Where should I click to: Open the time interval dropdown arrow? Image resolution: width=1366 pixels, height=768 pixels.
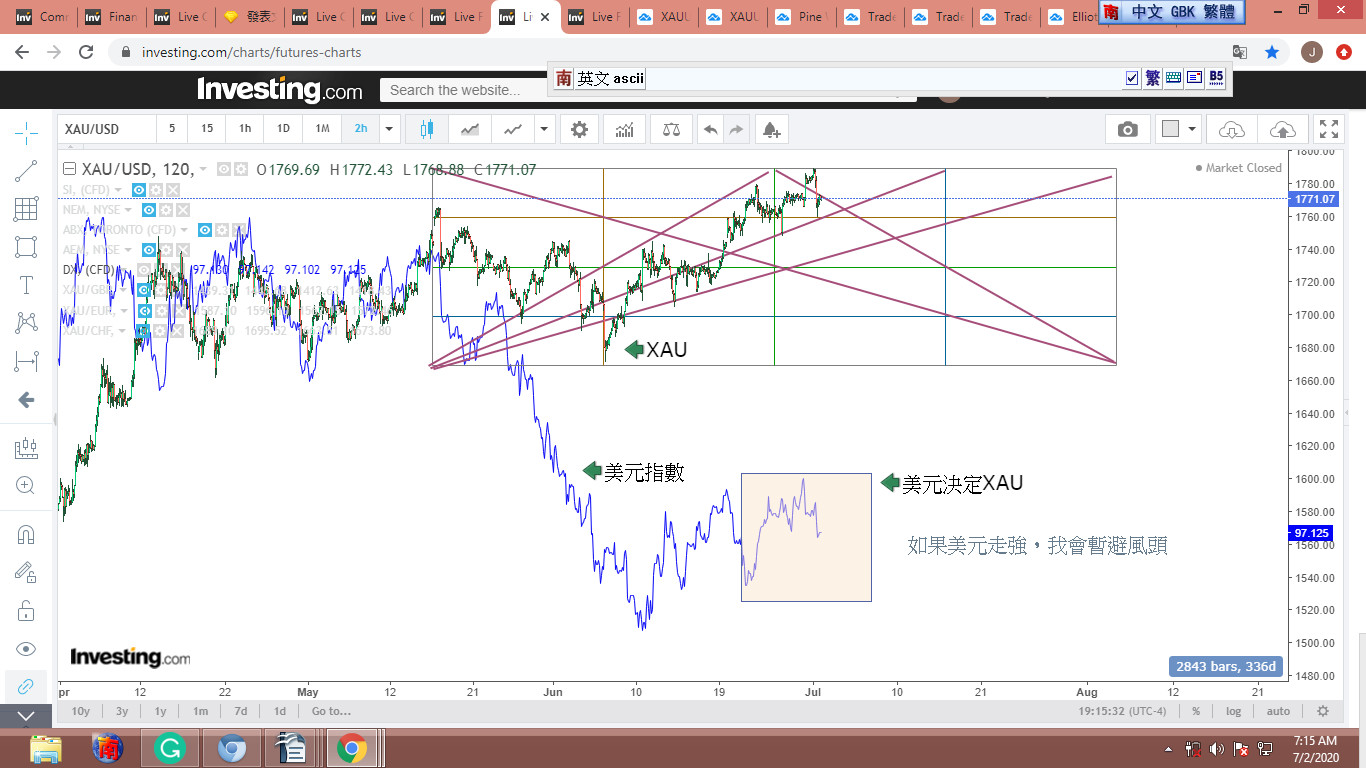(x=389, y=129)
